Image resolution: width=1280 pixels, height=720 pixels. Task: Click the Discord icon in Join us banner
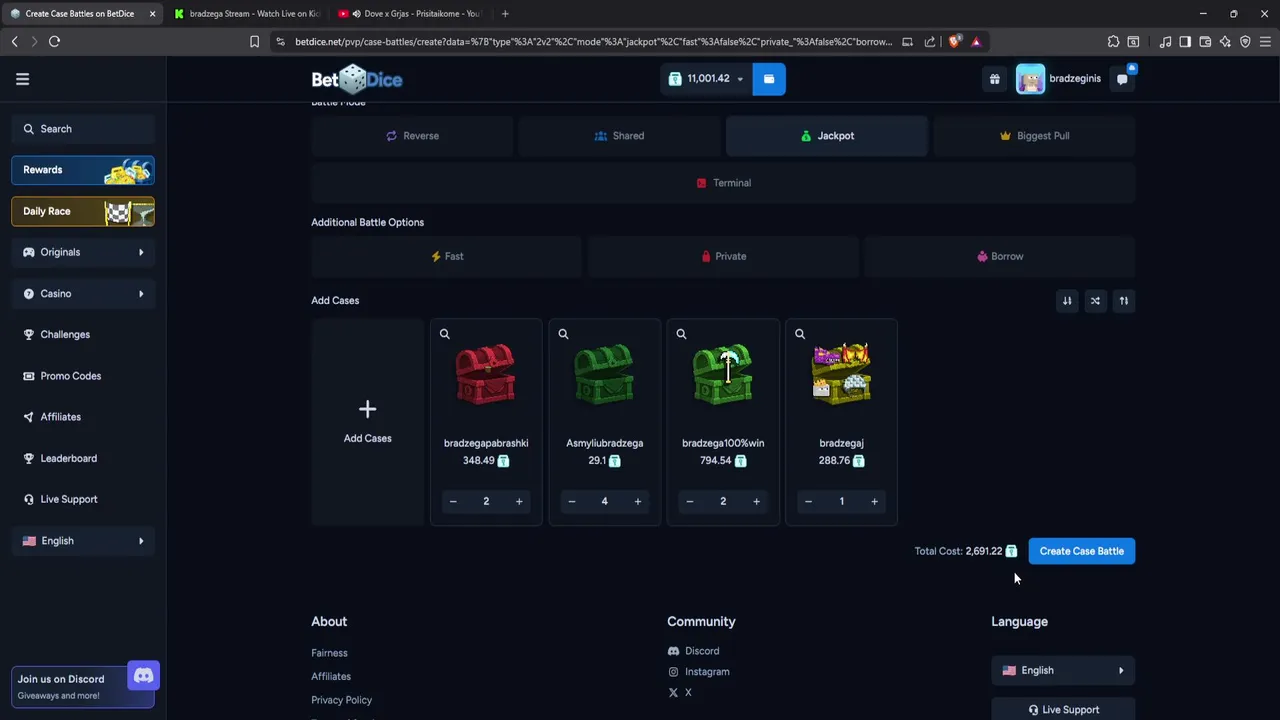pos(143,676)
